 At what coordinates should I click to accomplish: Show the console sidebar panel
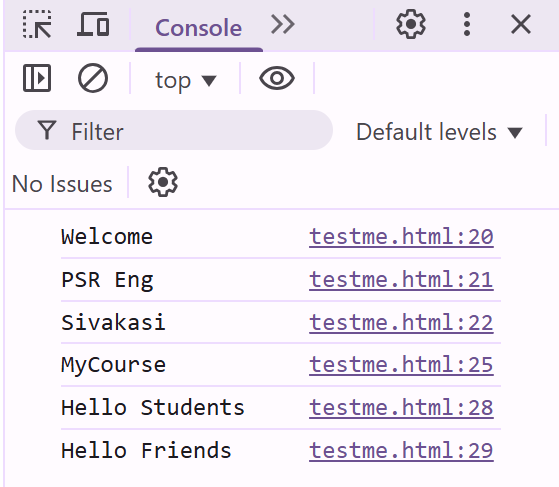[x=37, y=78]
